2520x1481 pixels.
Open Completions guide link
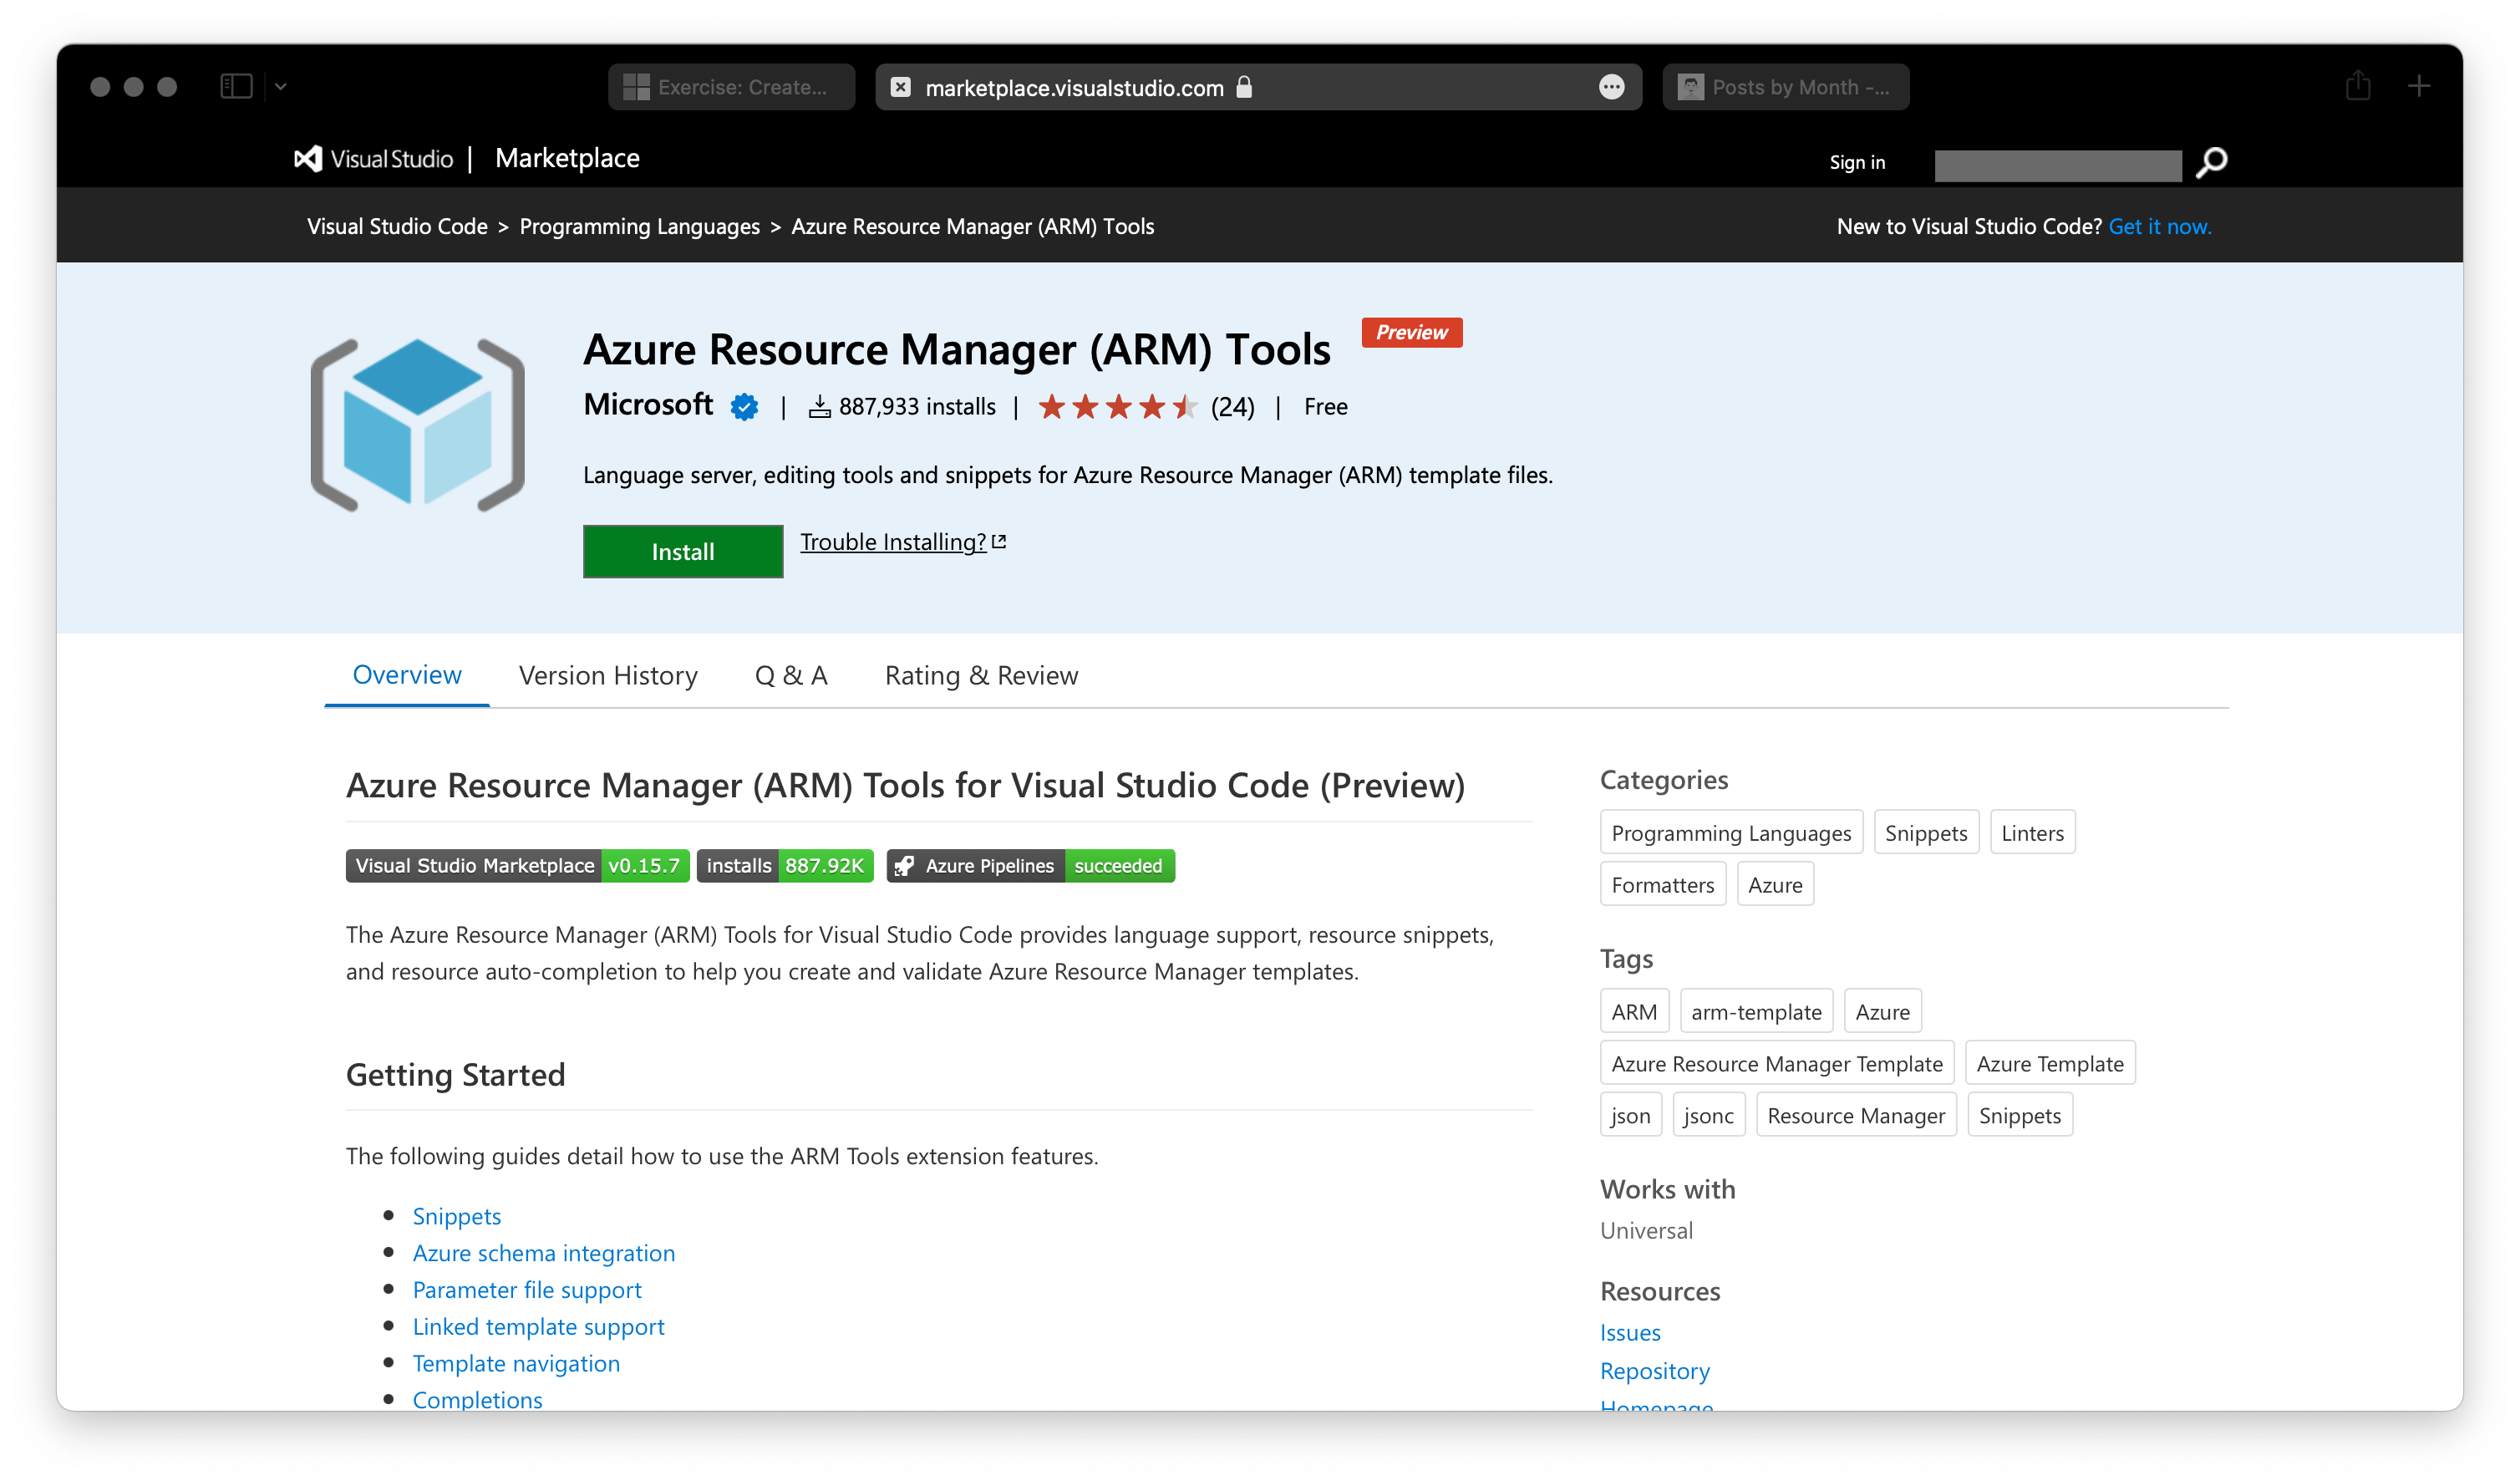pos(477,1399)
